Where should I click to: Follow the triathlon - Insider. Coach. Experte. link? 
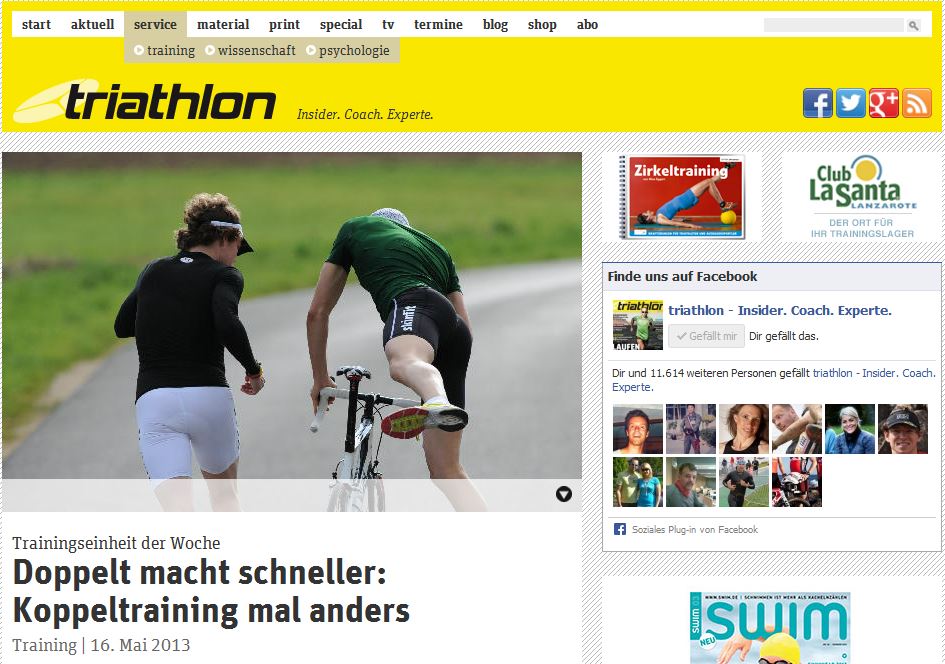click(x=779, y=310)
